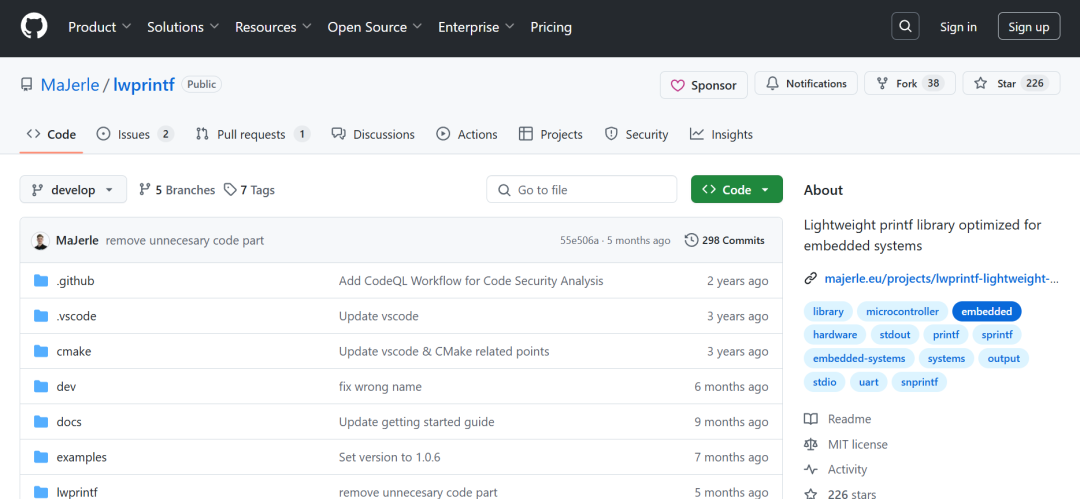
Task: Open the Readme book icon link
Action: 811,419
